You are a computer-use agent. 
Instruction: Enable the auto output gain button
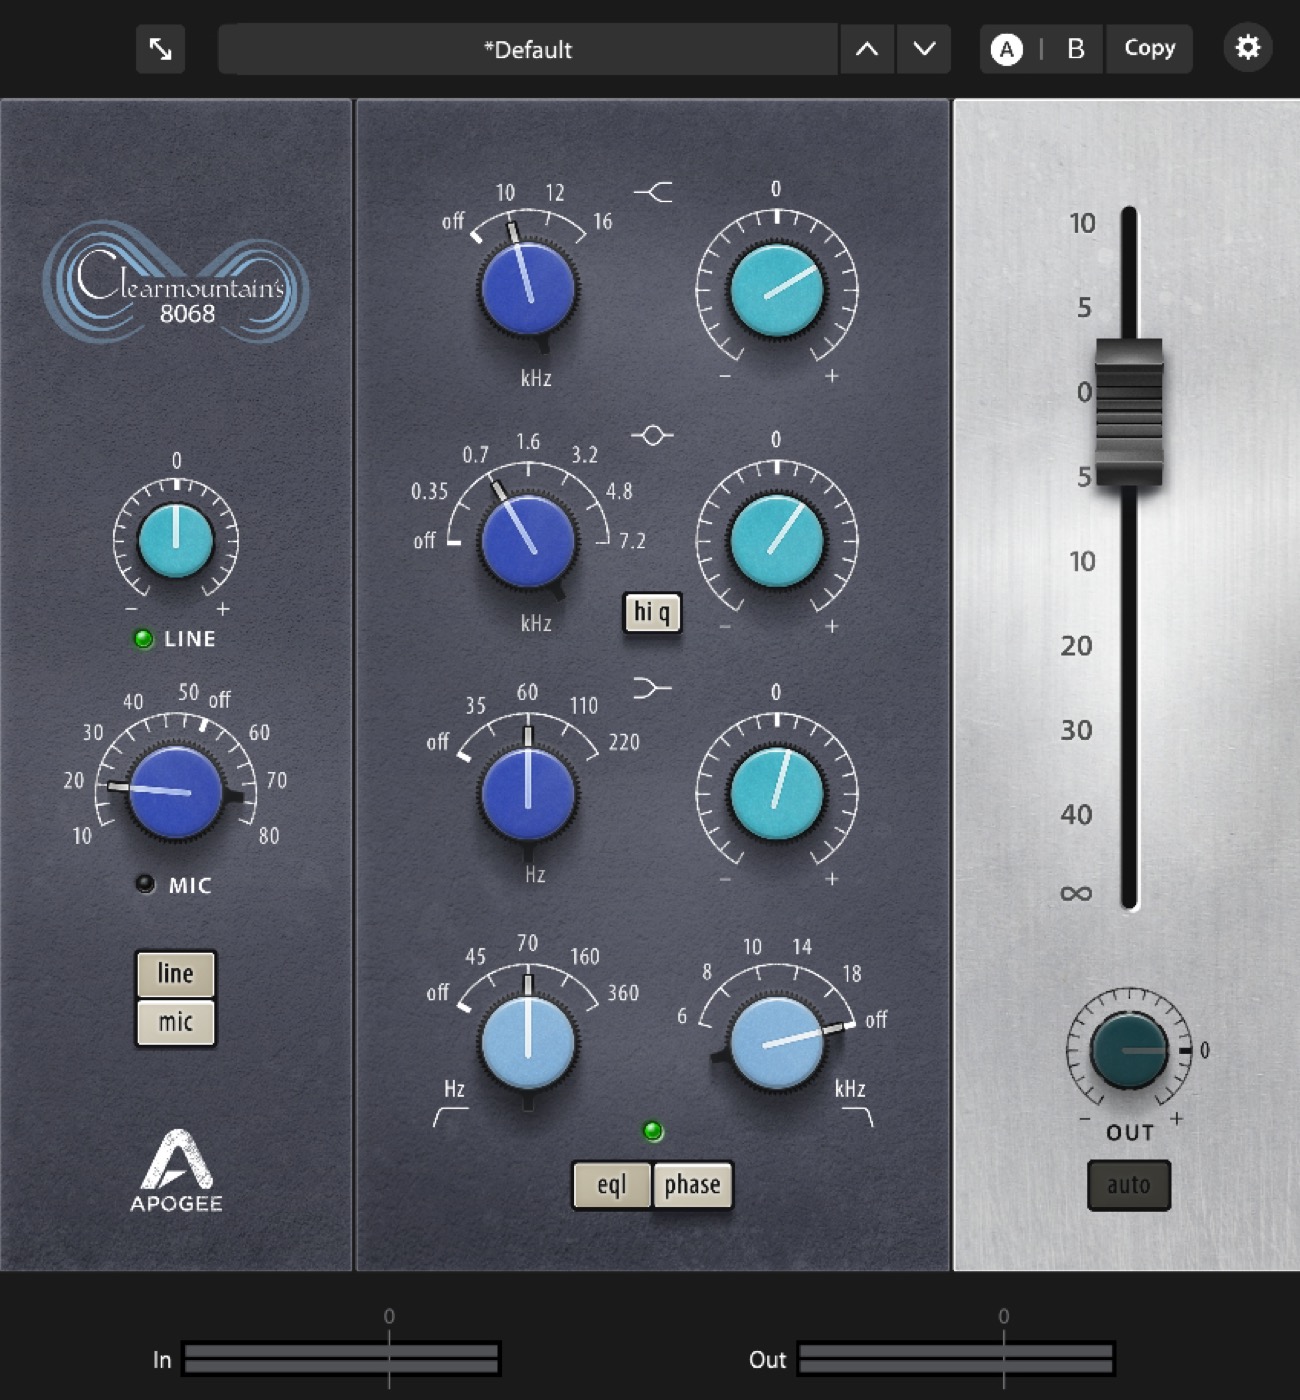coord(1129,1185)
